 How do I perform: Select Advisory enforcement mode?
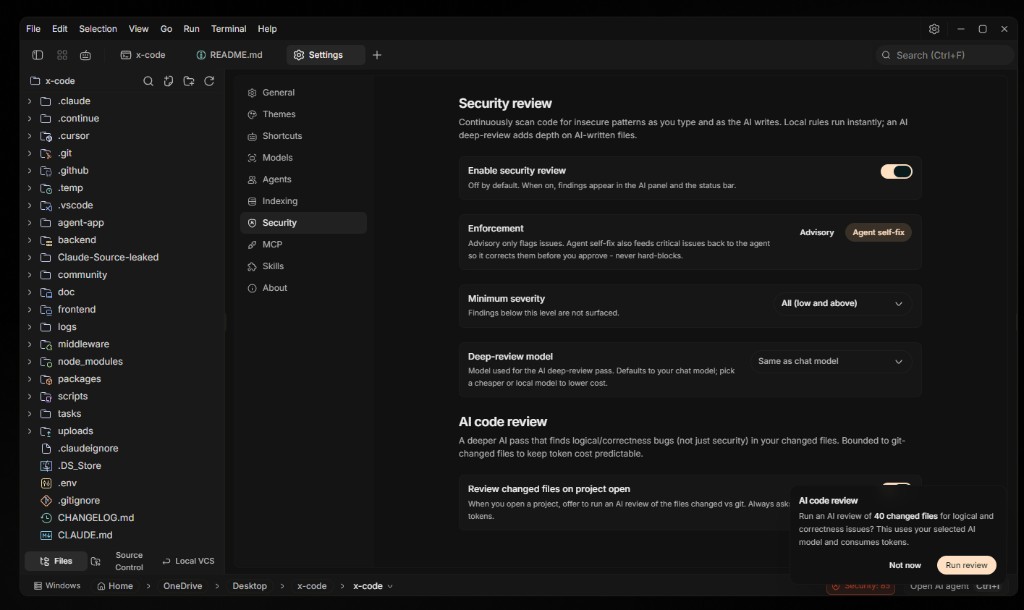coord(816,233)
